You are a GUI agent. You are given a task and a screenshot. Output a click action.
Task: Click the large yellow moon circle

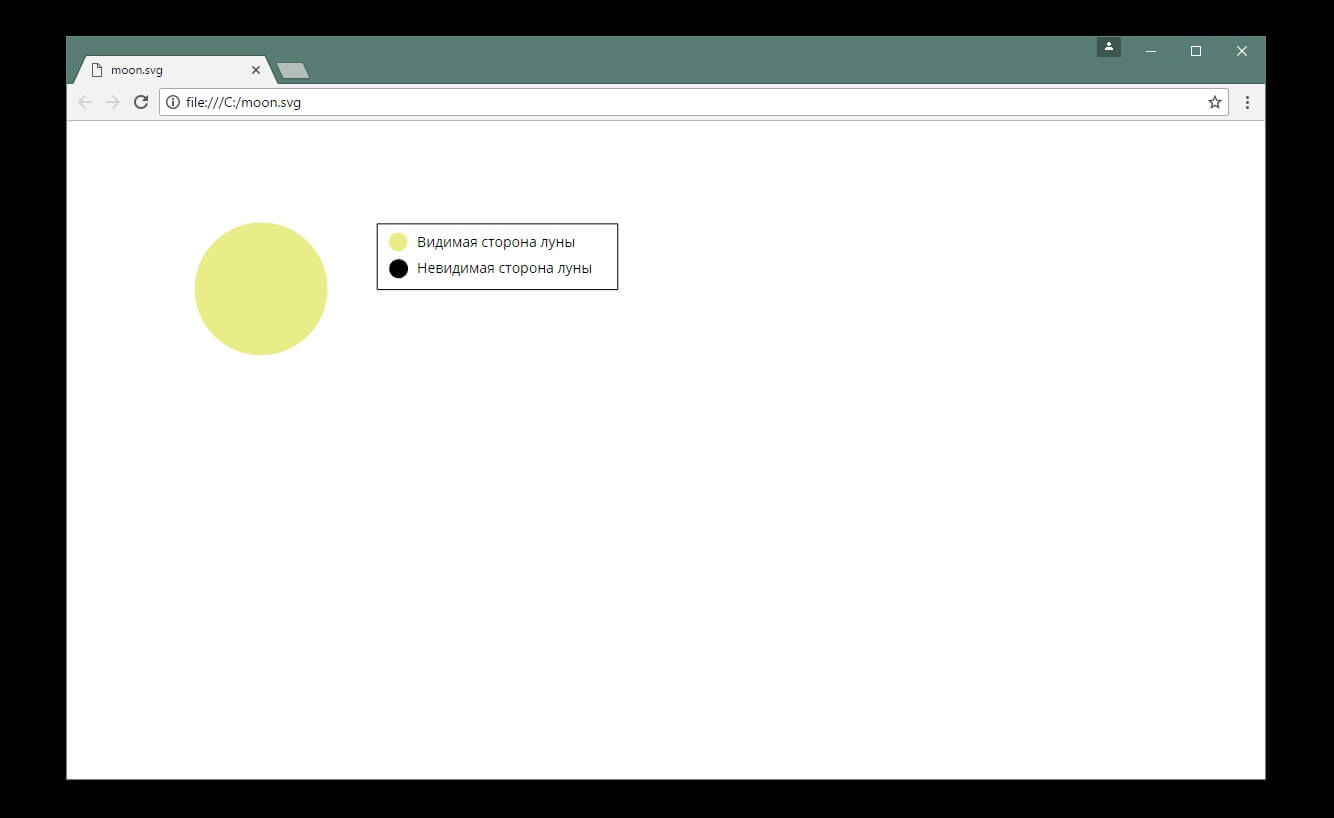261,289
